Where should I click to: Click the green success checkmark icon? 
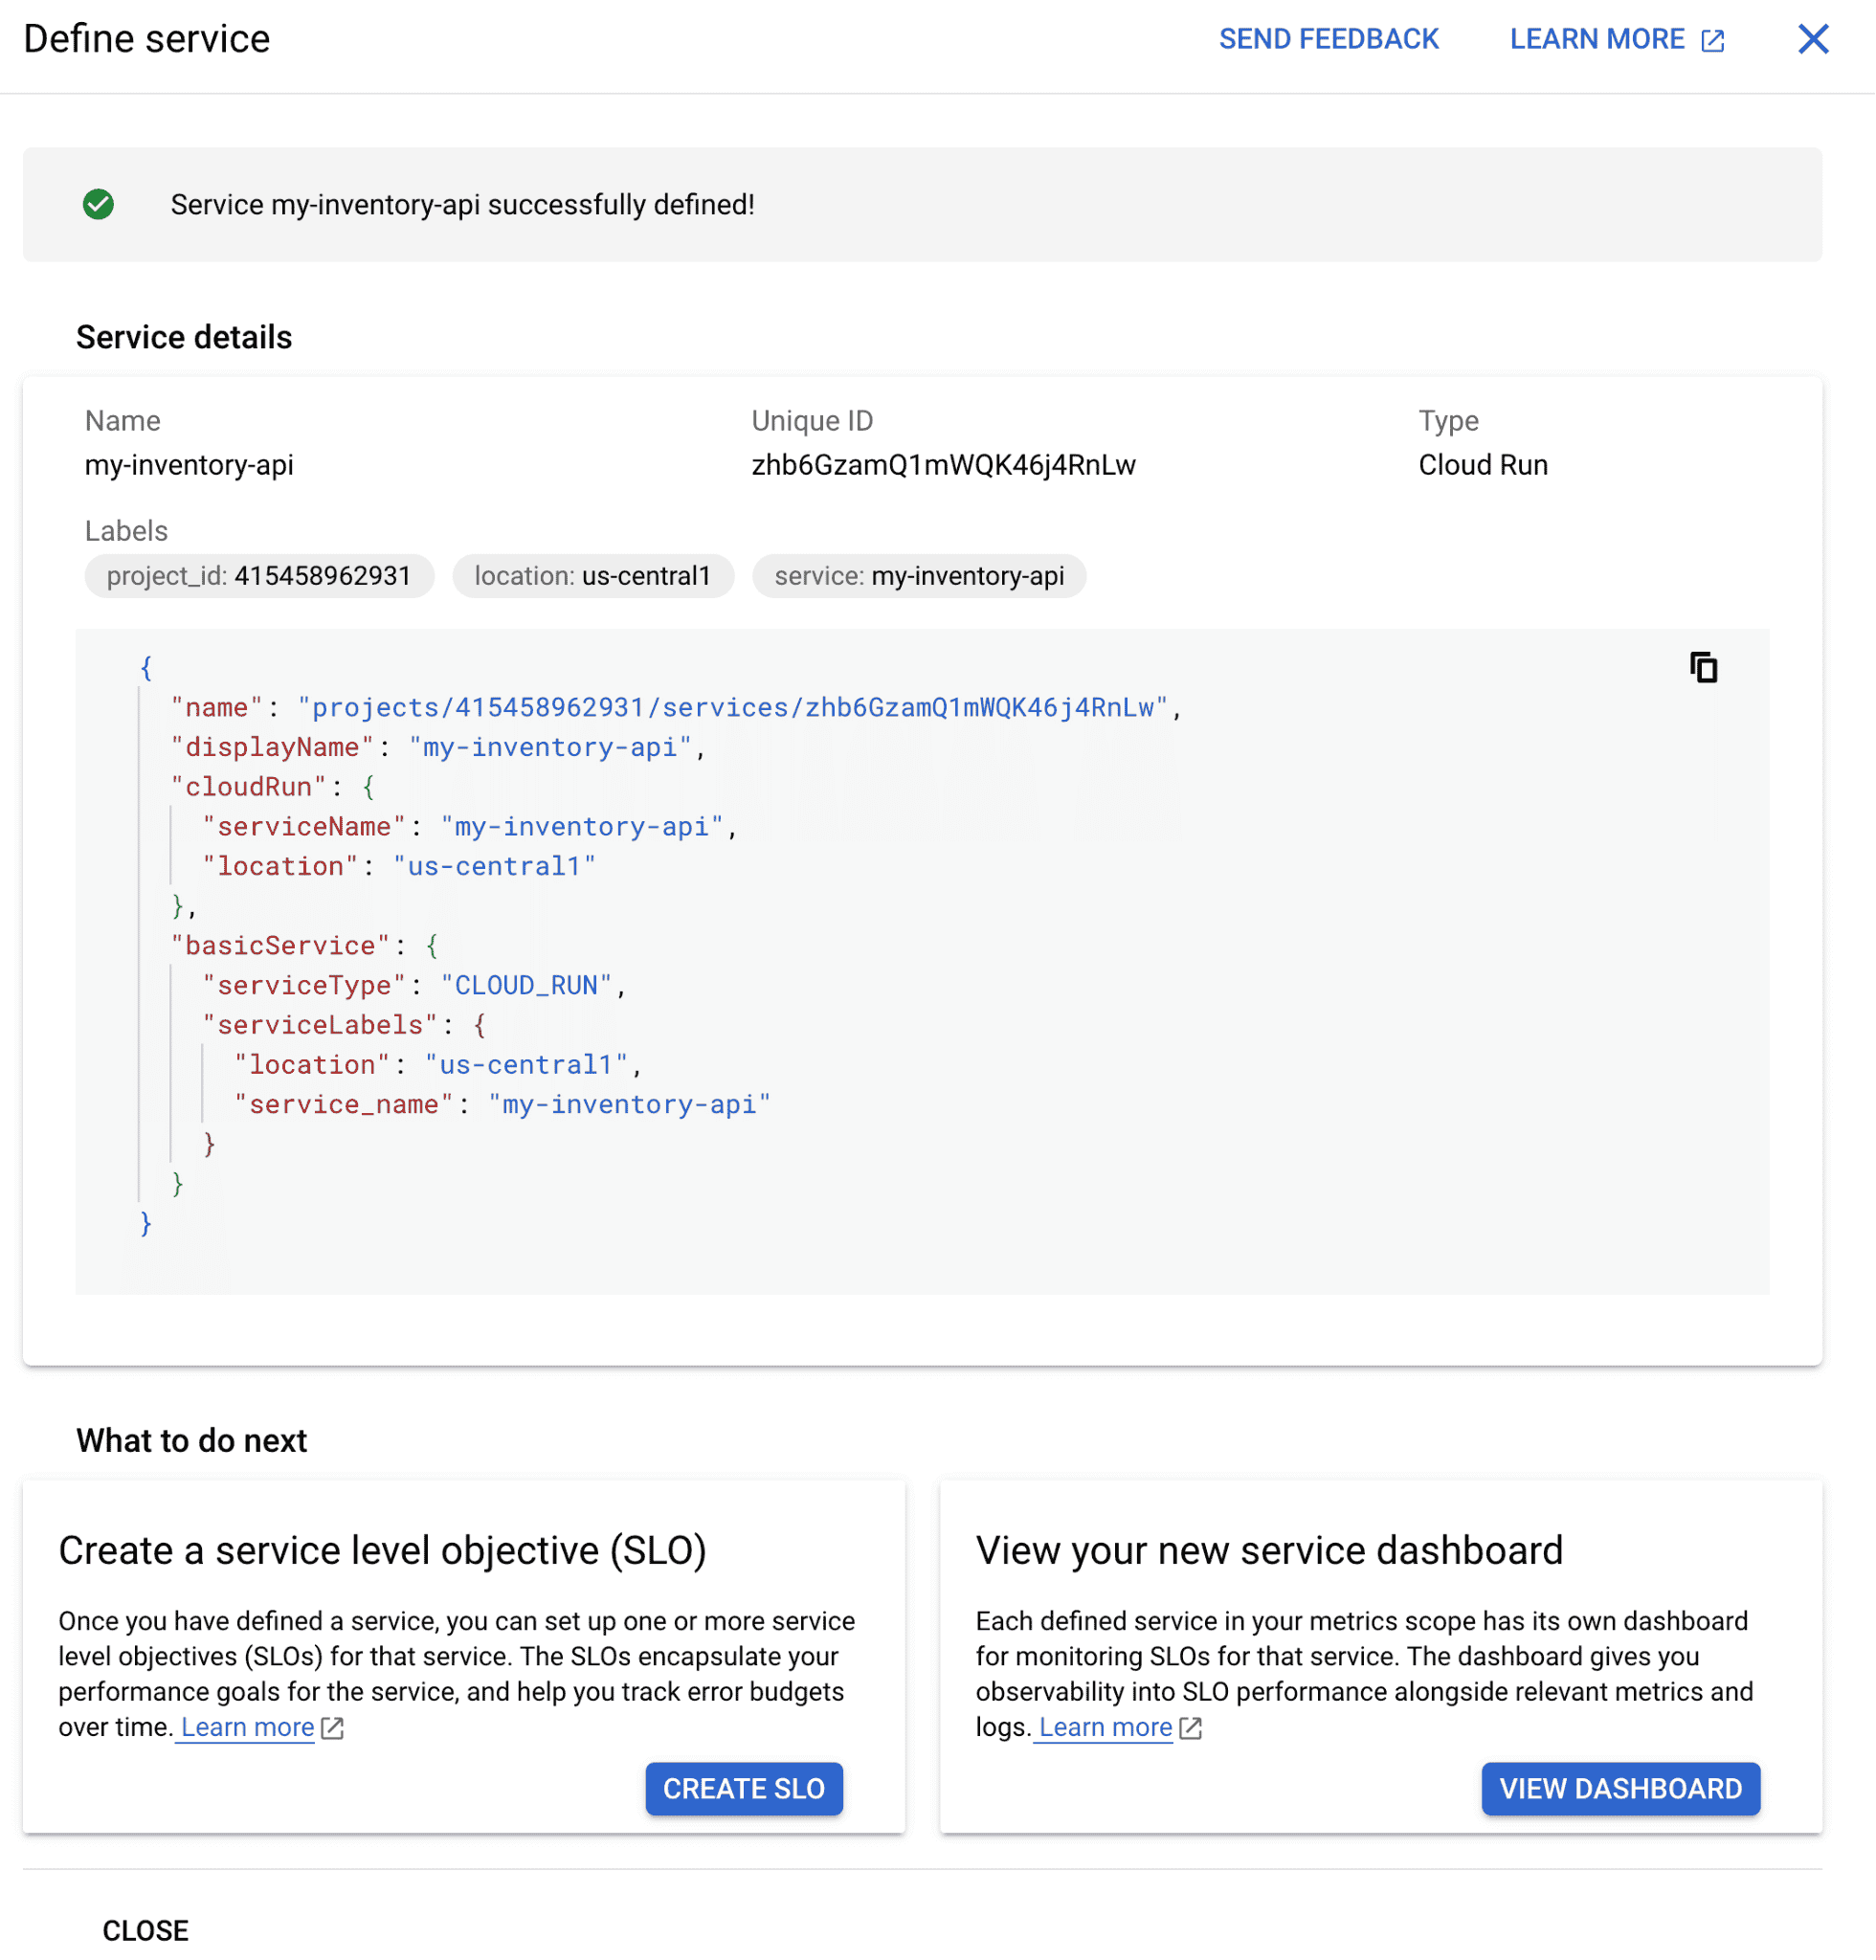[x=98, y=205]
